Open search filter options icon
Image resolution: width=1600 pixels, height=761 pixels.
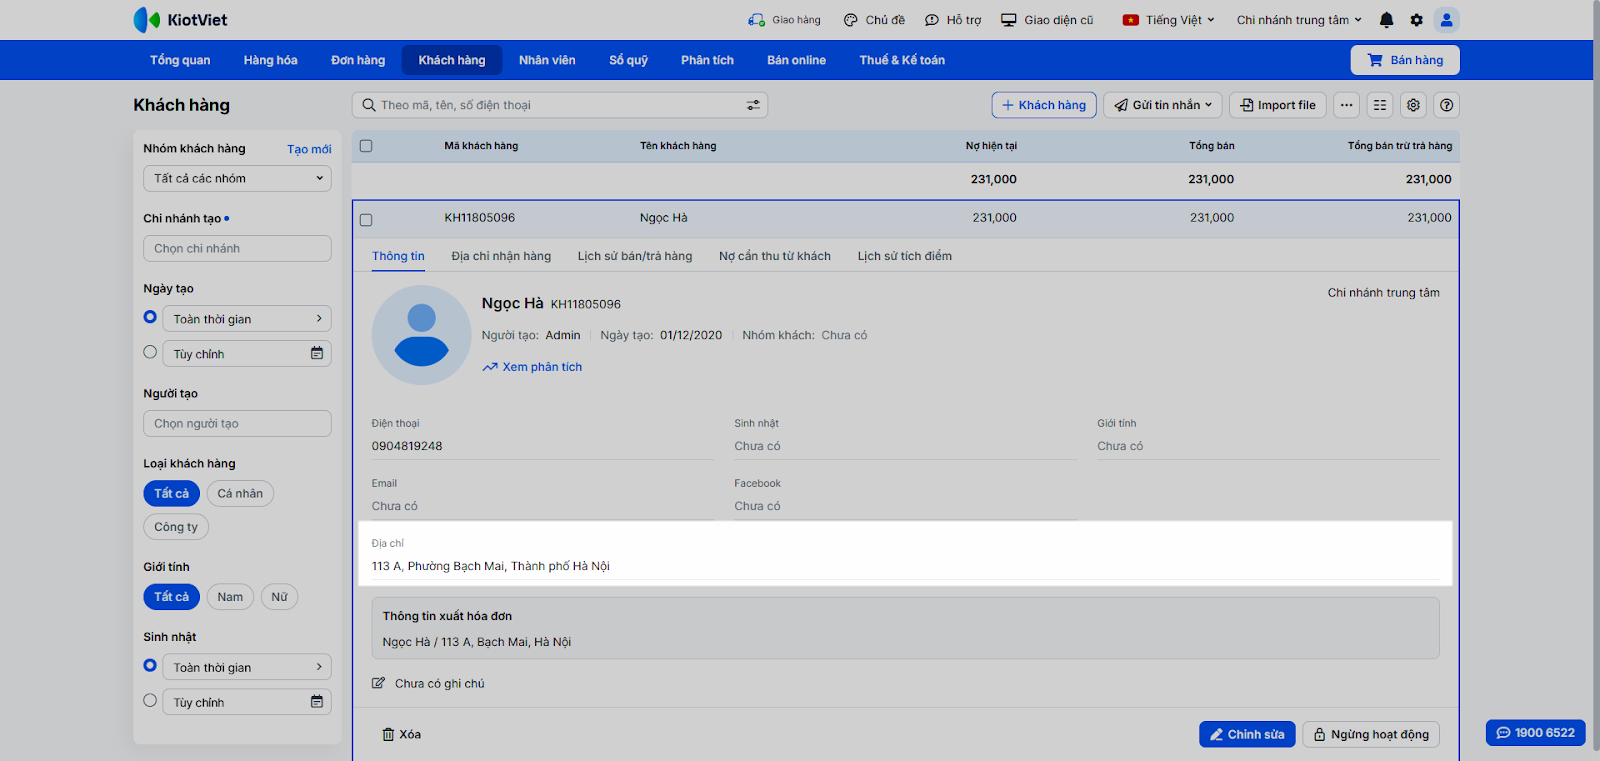[753, 105]
